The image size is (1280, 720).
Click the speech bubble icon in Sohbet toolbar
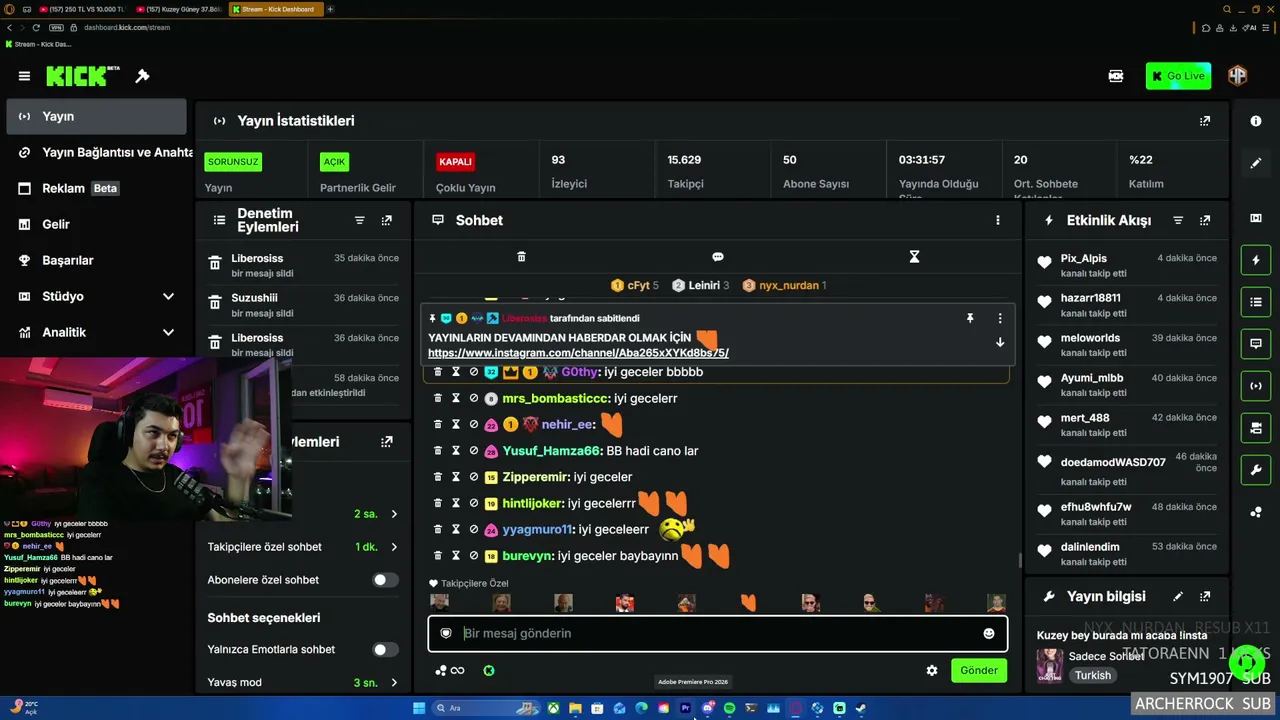[717, 257]
